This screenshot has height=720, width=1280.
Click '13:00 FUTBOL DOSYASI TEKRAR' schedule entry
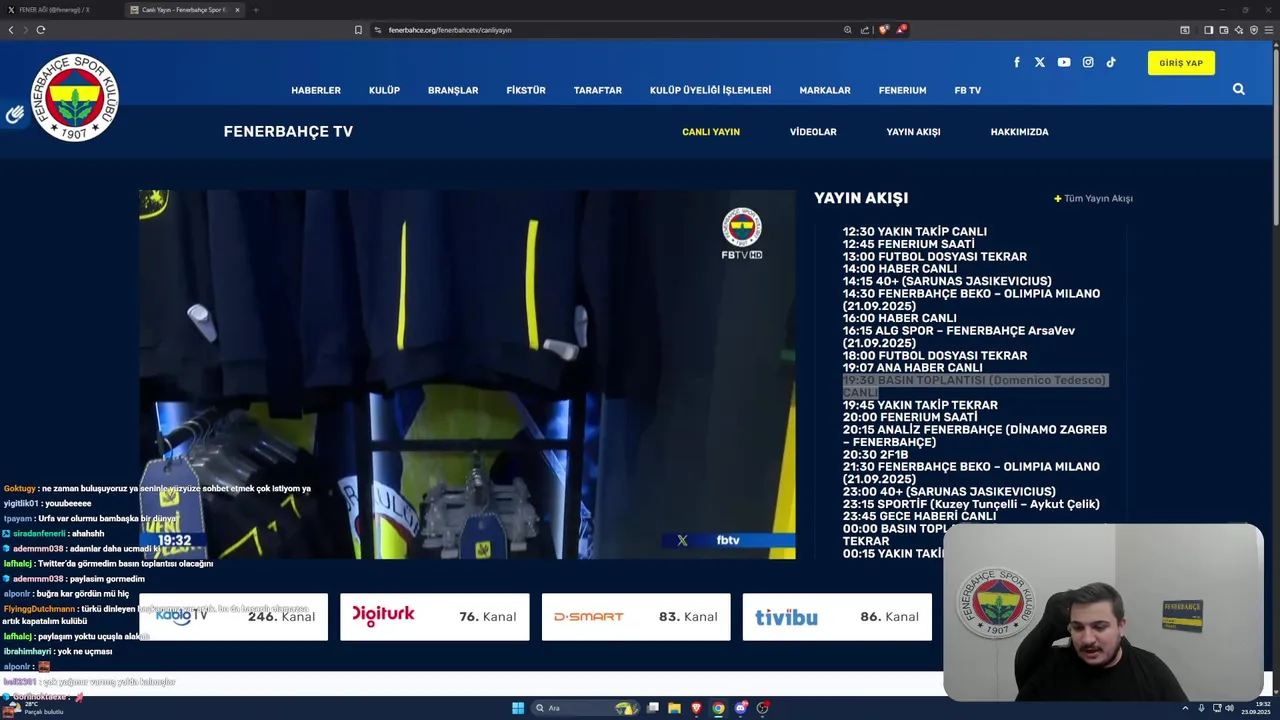pos(935,257)
